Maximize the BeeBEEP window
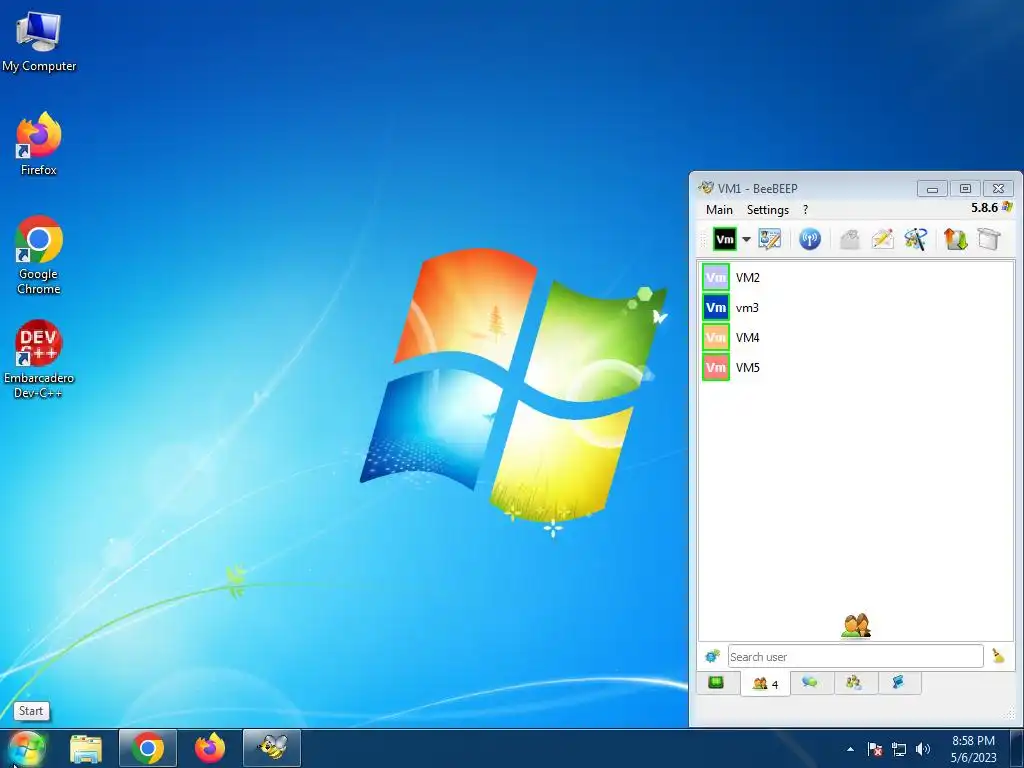This screenshot has height=768, width=1024. coord(965,189)
